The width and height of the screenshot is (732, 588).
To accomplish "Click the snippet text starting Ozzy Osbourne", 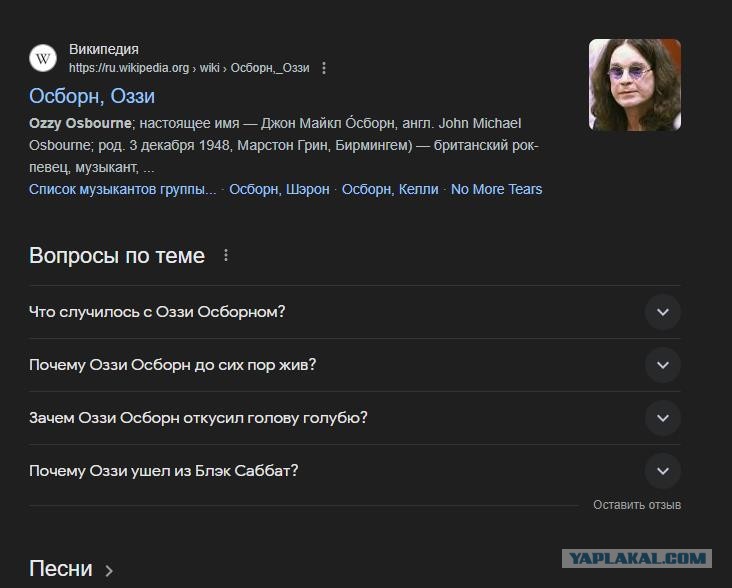I will tap(284, 145).
